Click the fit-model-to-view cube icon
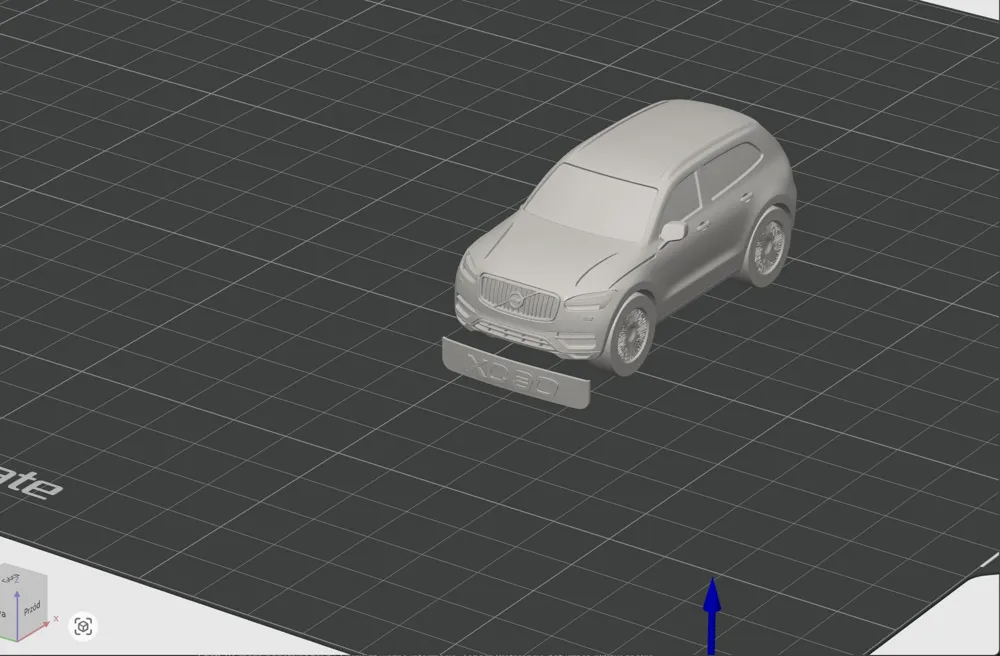This screenshot has height=656, width=1000. (x=84, y=626)
